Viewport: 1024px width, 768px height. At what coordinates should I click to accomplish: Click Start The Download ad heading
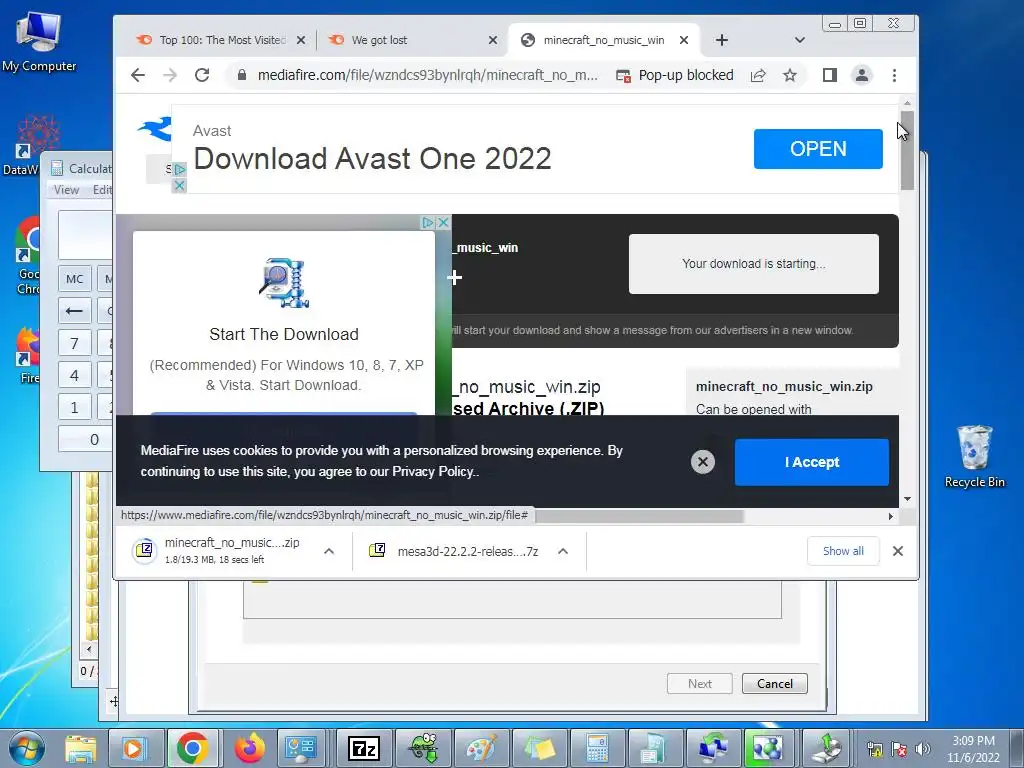284,334
